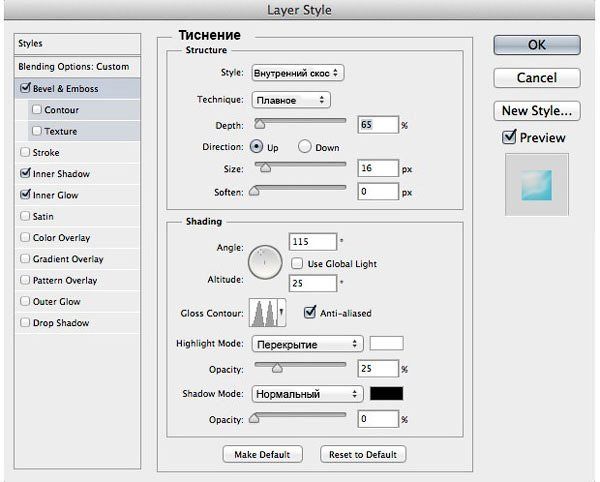Click the Size value input field
600x482 pixels.
(377, 170)
